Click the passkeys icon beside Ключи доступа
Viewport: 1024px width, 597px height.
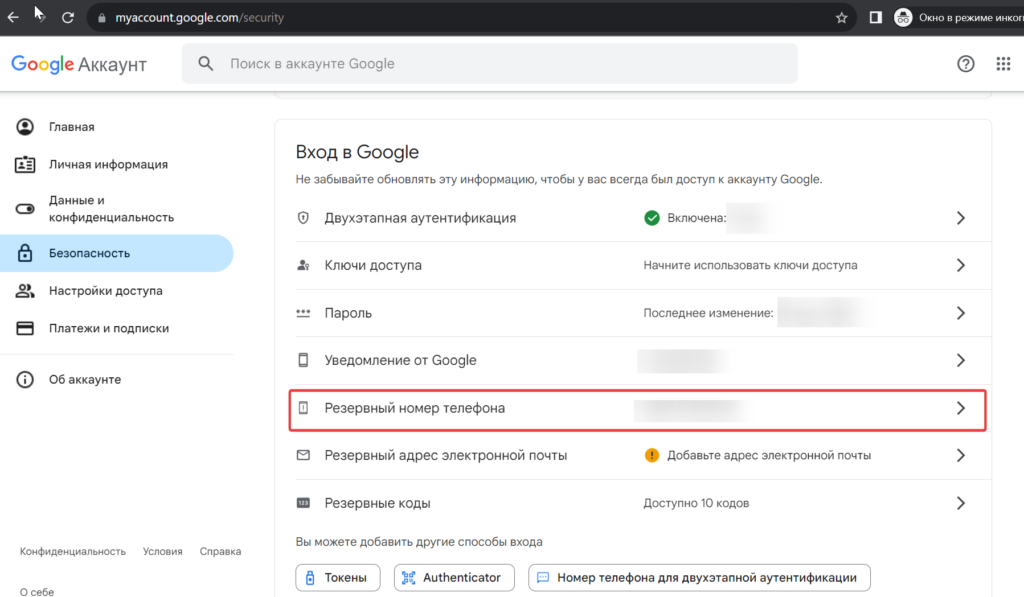303,265
